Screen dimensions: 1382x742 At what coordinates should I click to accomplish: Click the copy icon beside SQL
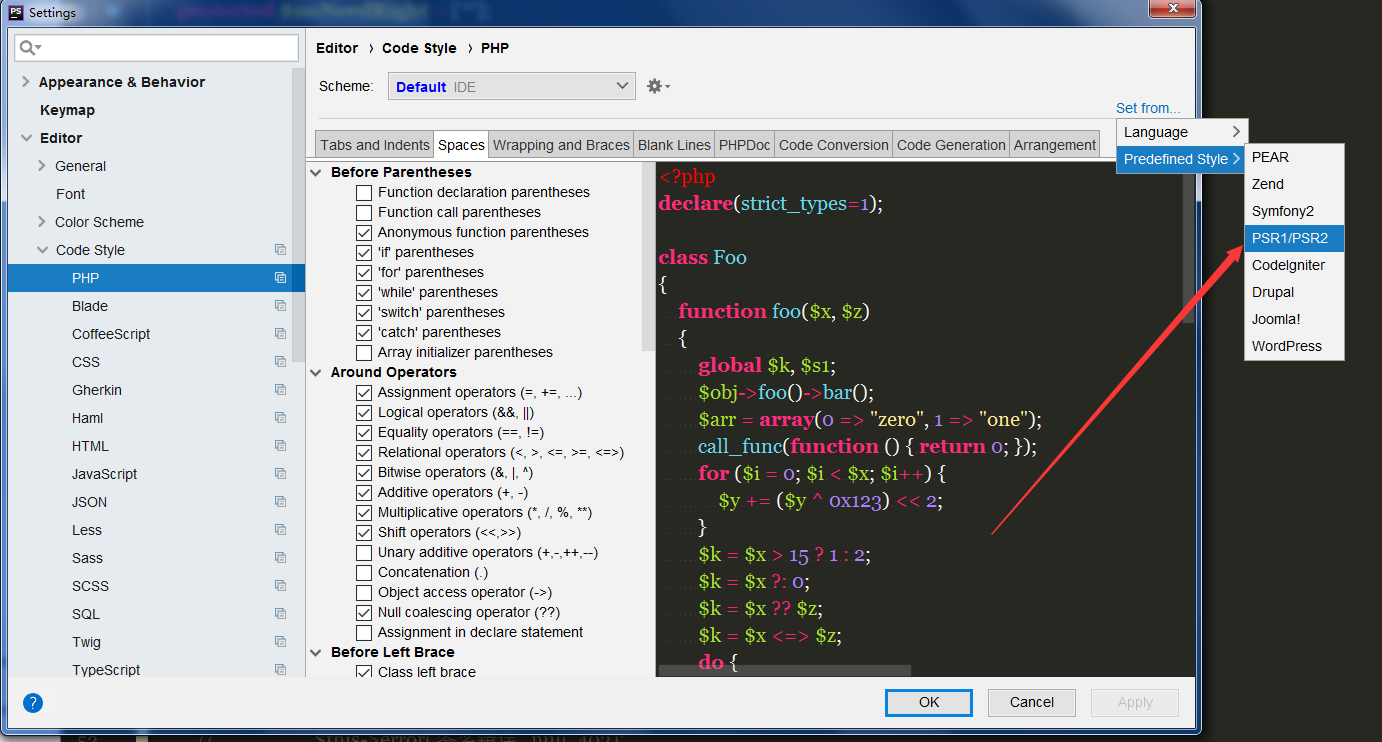[281, 614]
